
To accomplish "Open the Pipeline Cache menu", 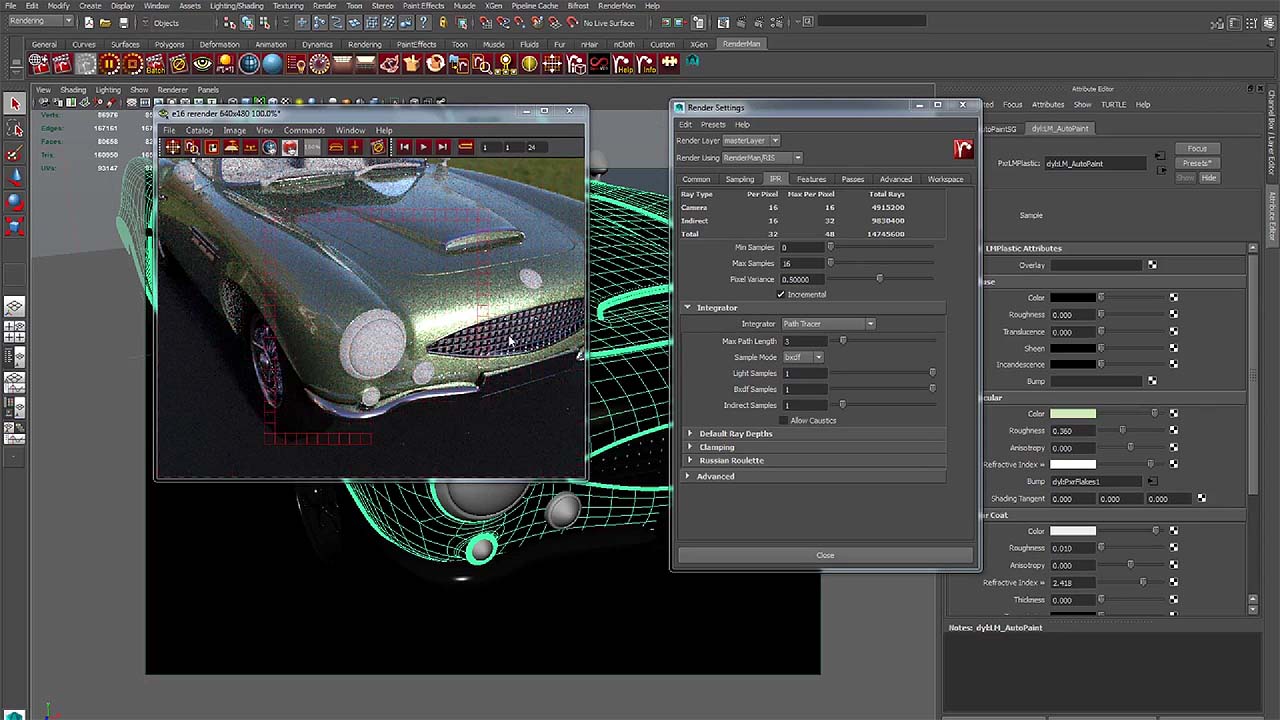I will click(534, 6).
